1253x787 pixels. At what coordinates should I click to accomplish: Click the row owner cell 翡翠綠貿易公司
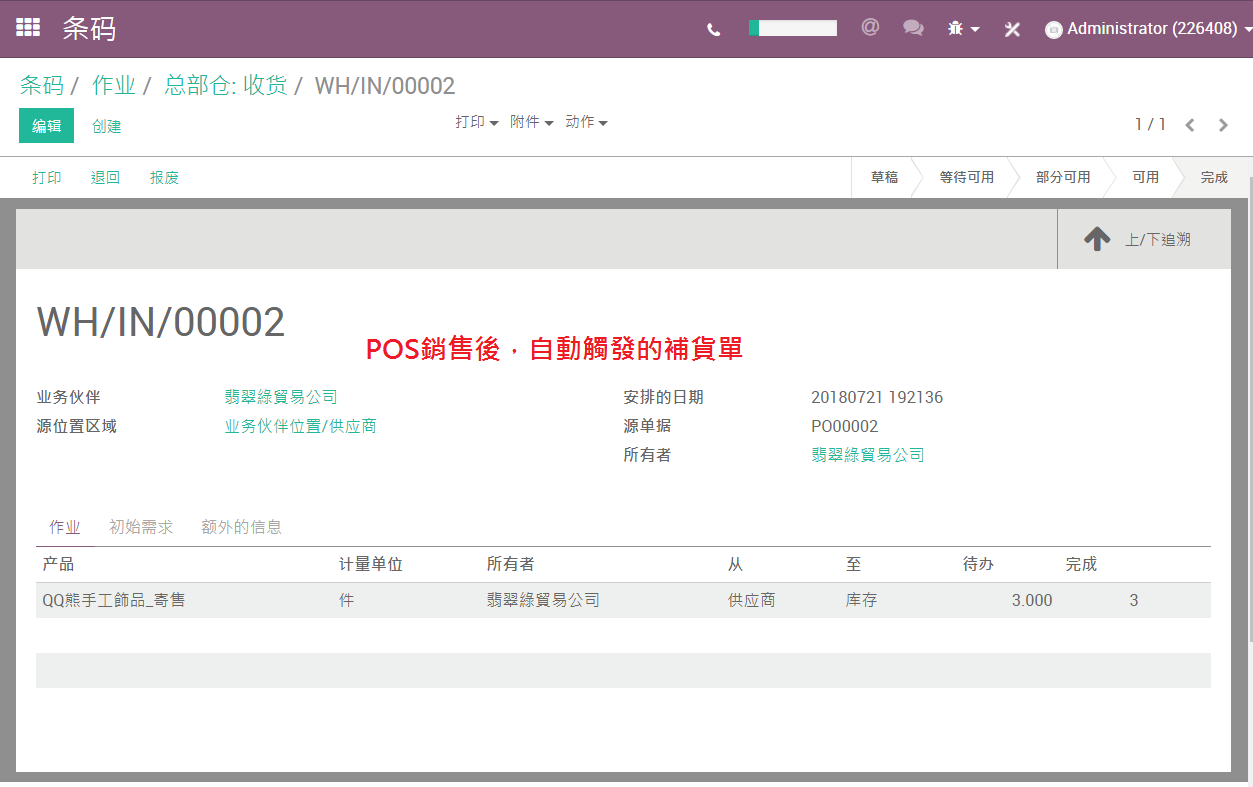pyautogui.click(x=543, y=600)
